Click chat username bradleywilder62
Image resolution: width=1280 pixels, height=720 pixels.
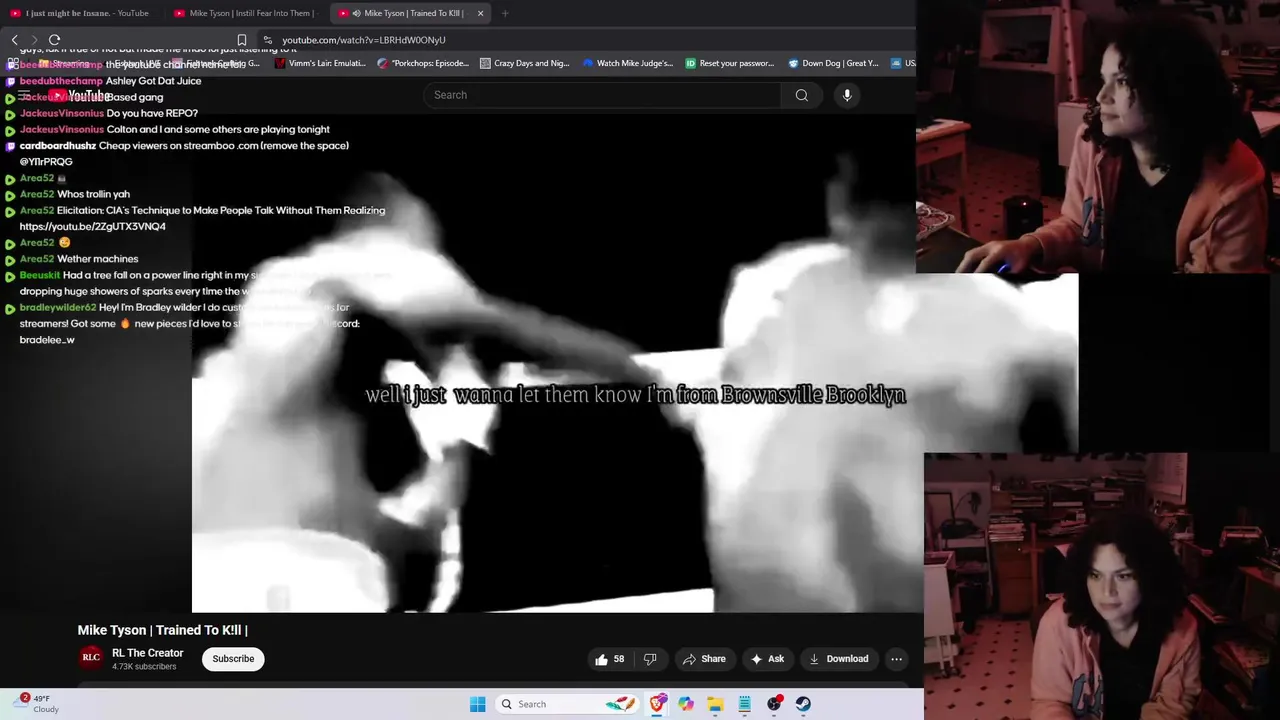click(x=58, y=308)
